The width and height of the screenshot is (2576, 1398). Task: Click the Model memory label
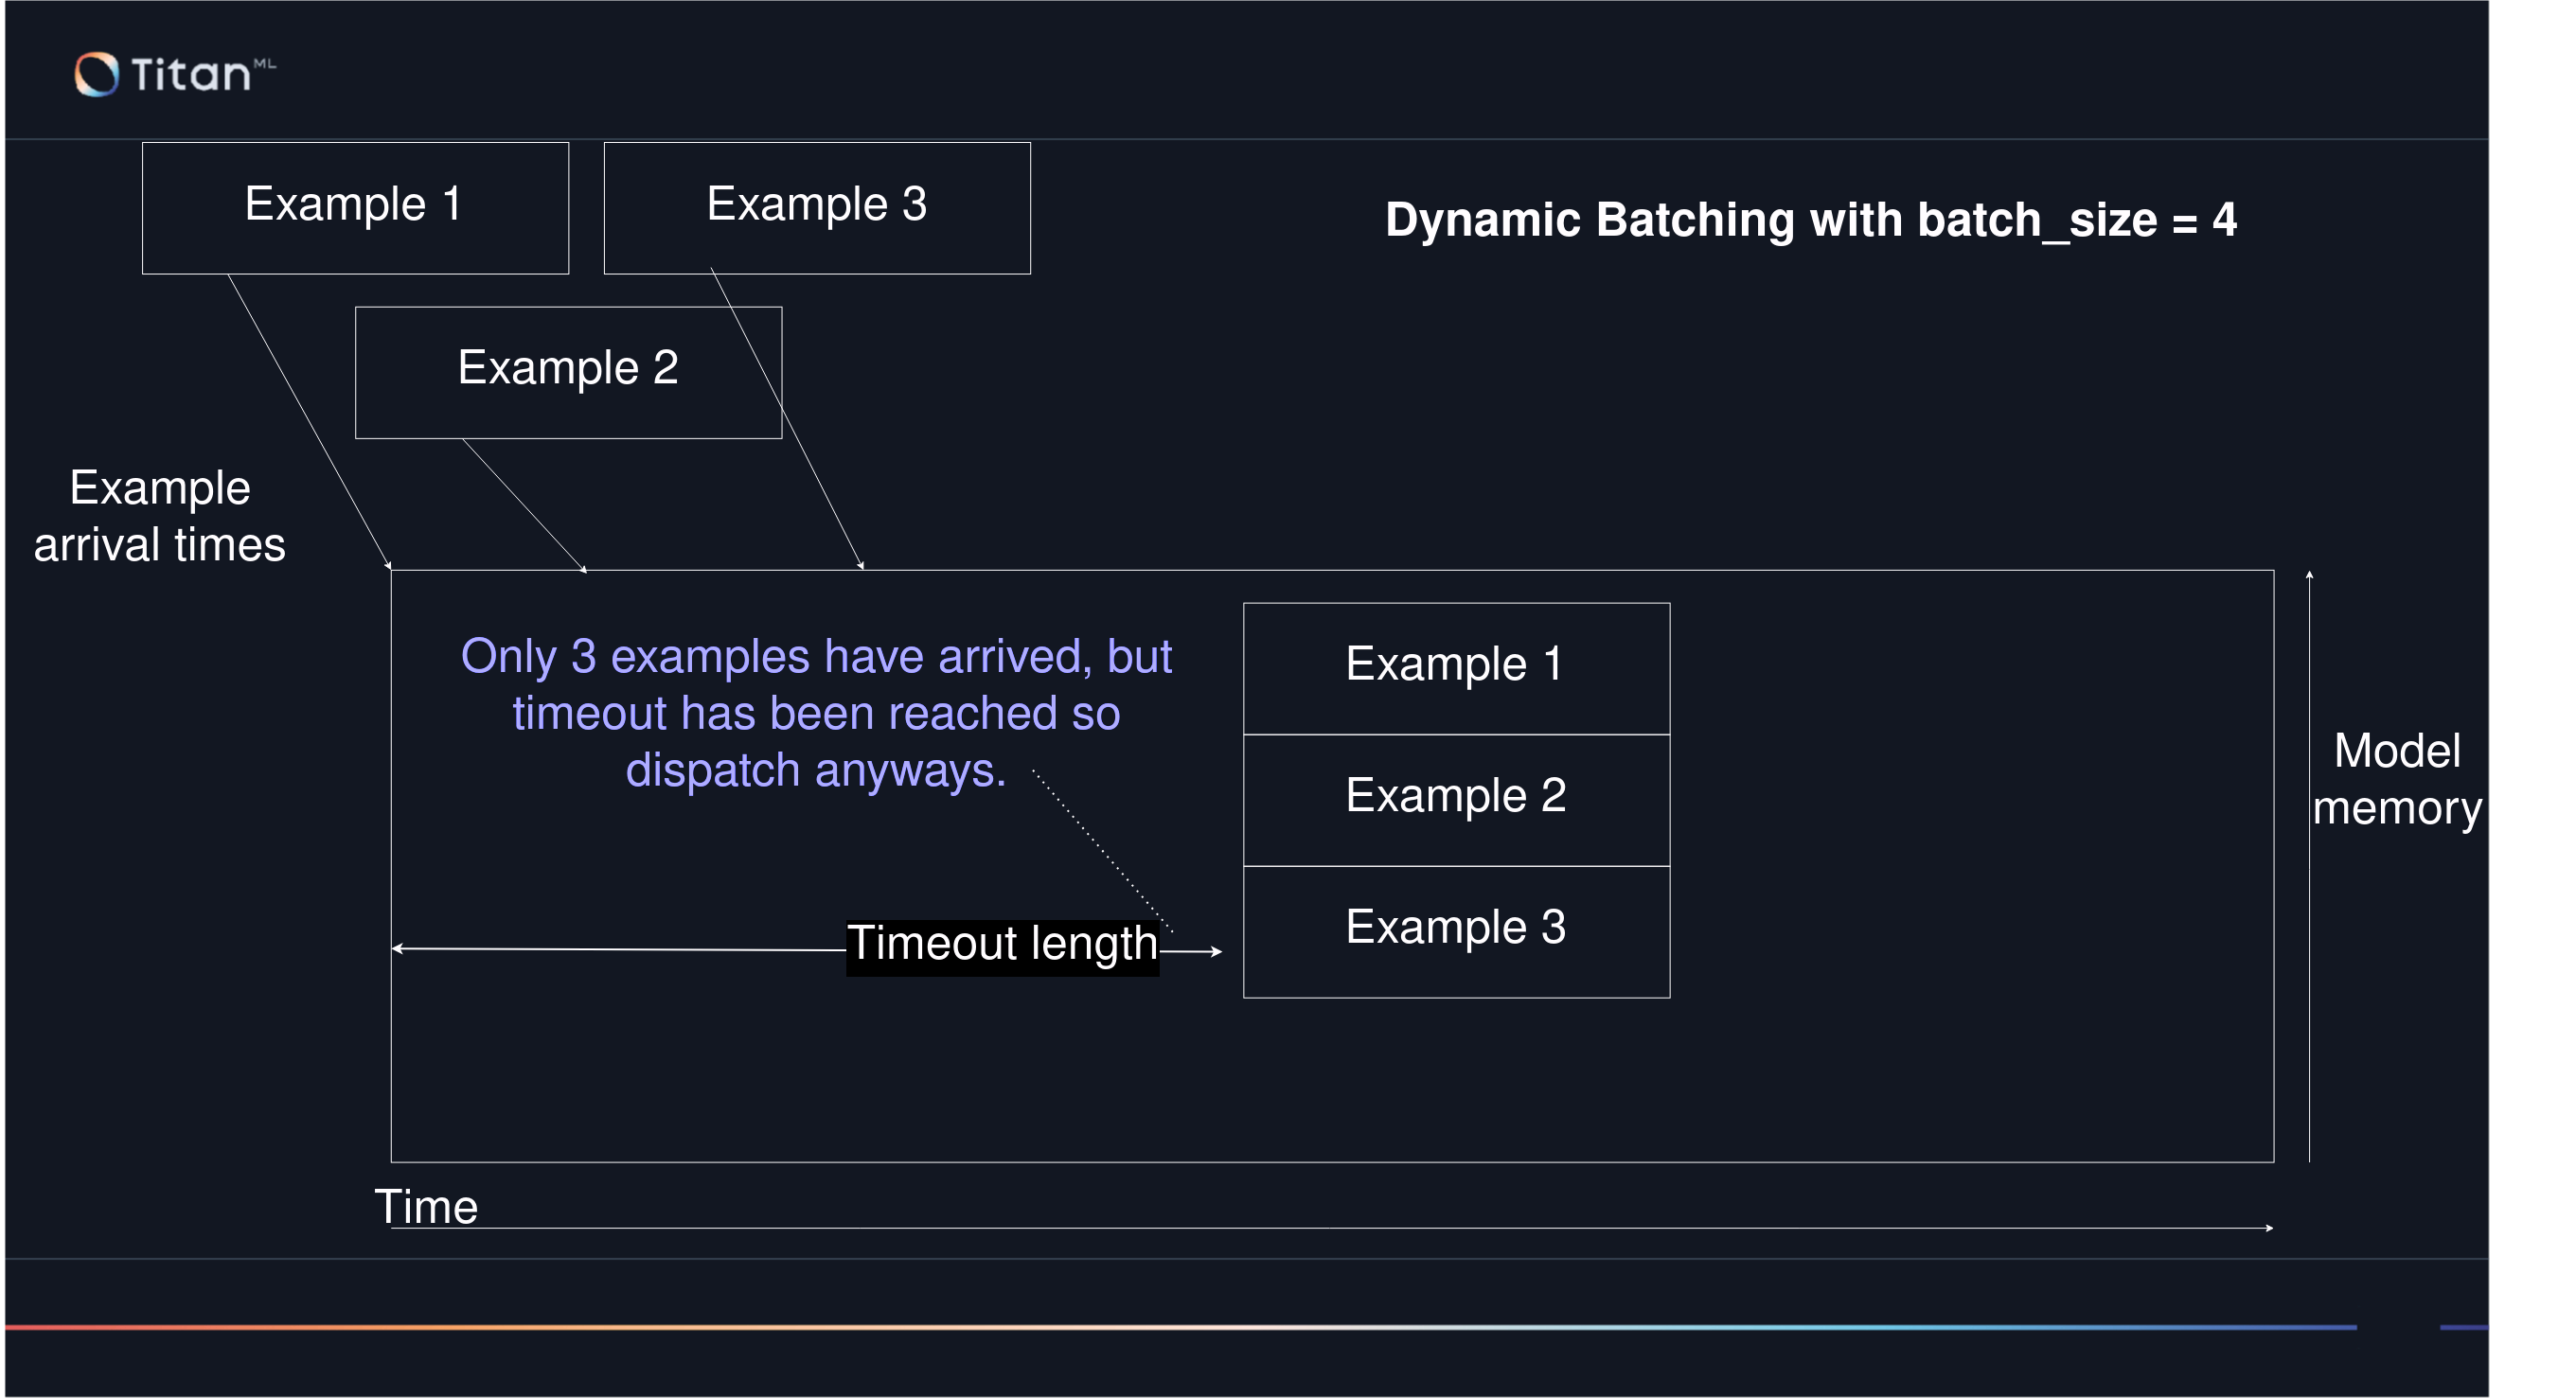point(2396,779)
